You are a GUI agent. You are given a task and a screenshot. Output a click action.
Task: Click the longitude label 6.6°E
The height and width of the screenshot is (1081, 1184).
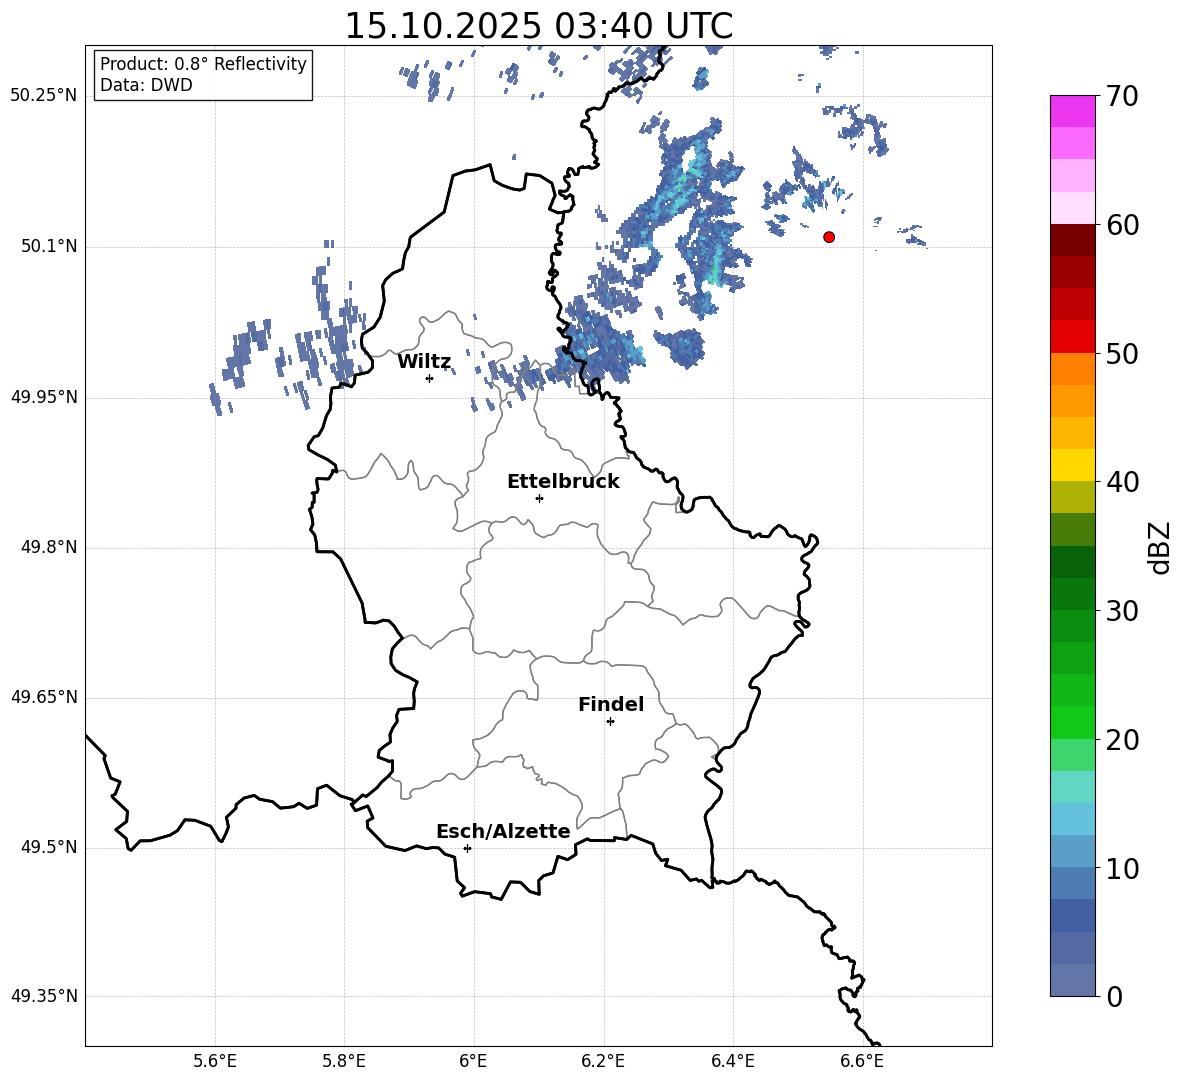tap(862, 1062)
